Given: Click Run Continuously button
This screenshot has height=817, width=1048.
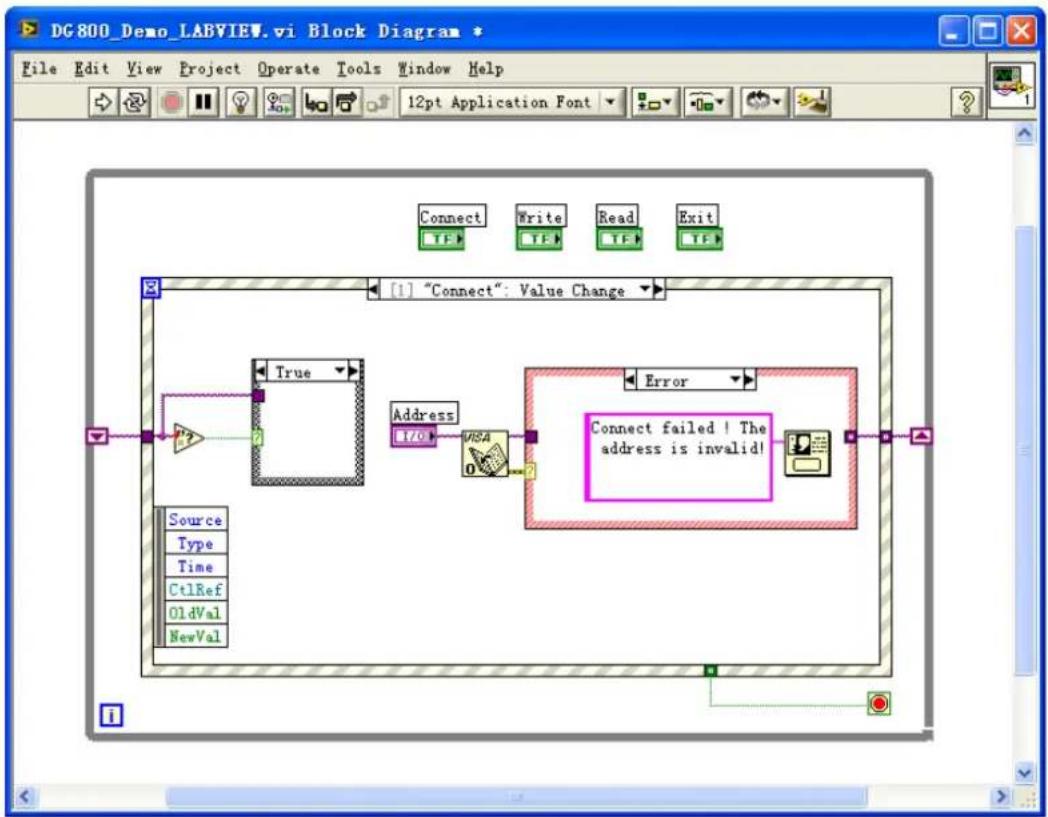Looking at the screenshot, I should click(134, 102).
